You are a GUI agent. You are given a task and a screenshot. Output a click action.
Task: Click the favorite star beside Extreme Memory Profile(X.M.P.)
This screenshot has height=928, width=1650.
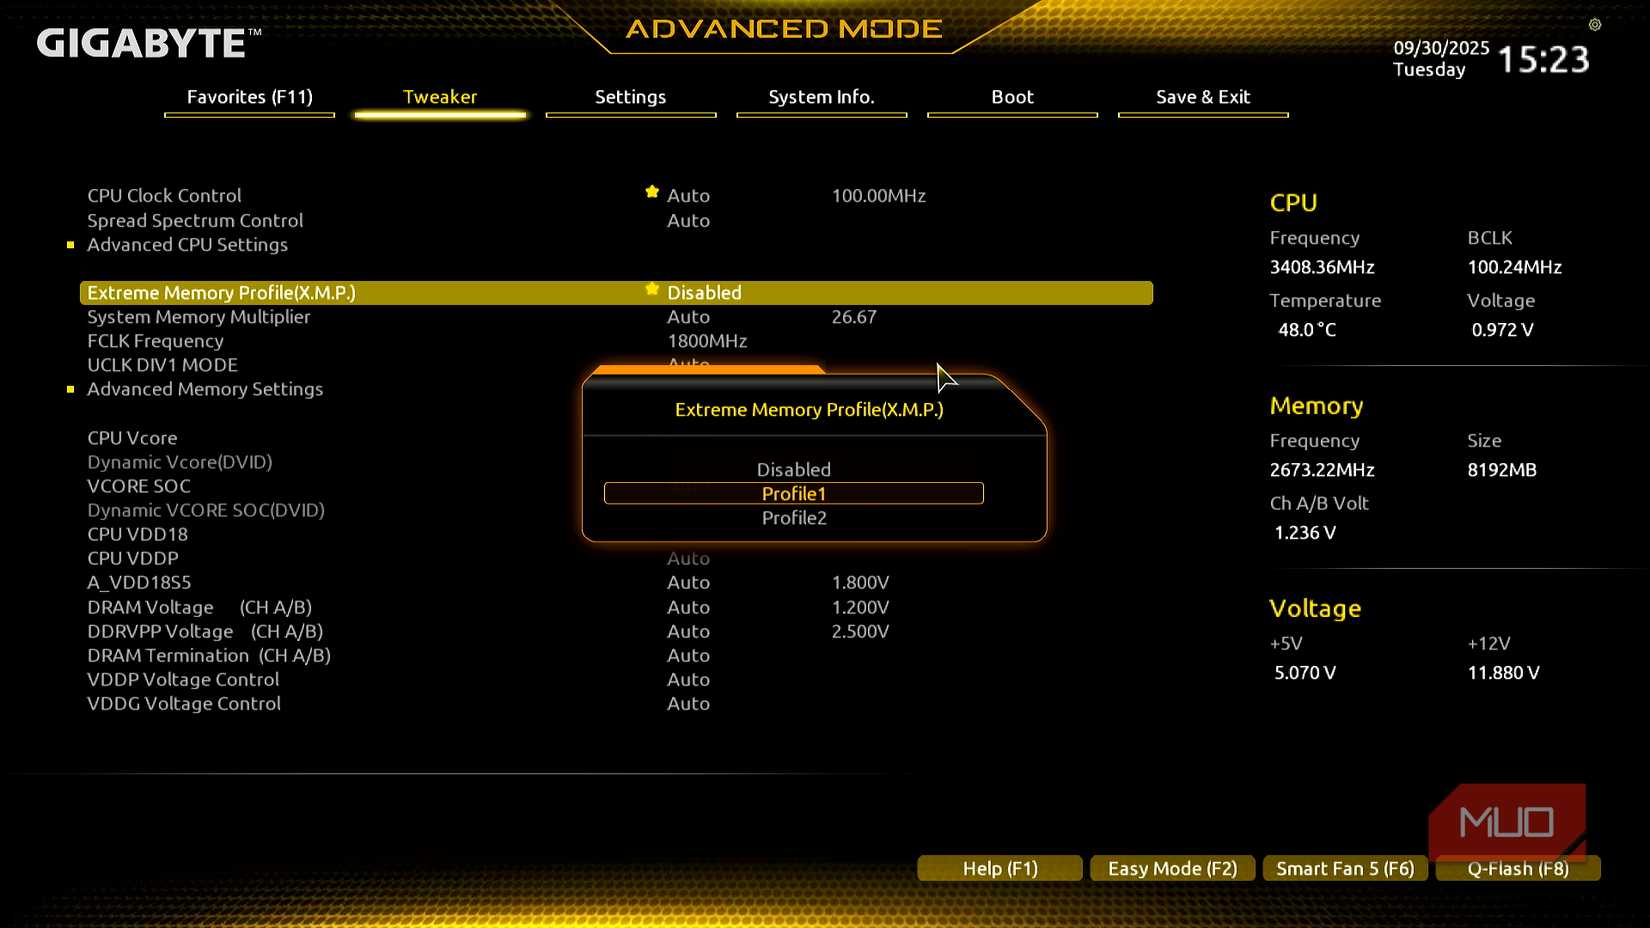[x=652, y=288]
